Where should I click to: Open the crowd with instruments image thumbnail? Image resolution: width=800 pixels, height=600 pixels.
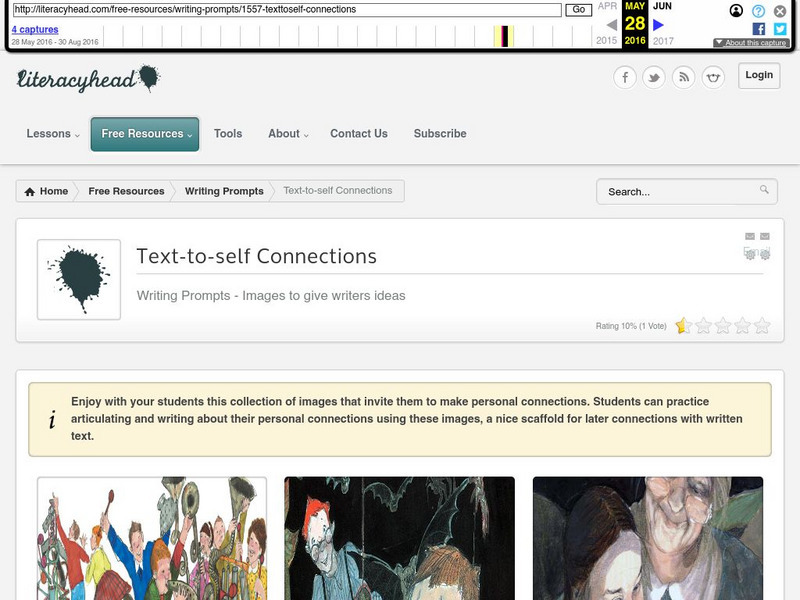click(152, 538)
